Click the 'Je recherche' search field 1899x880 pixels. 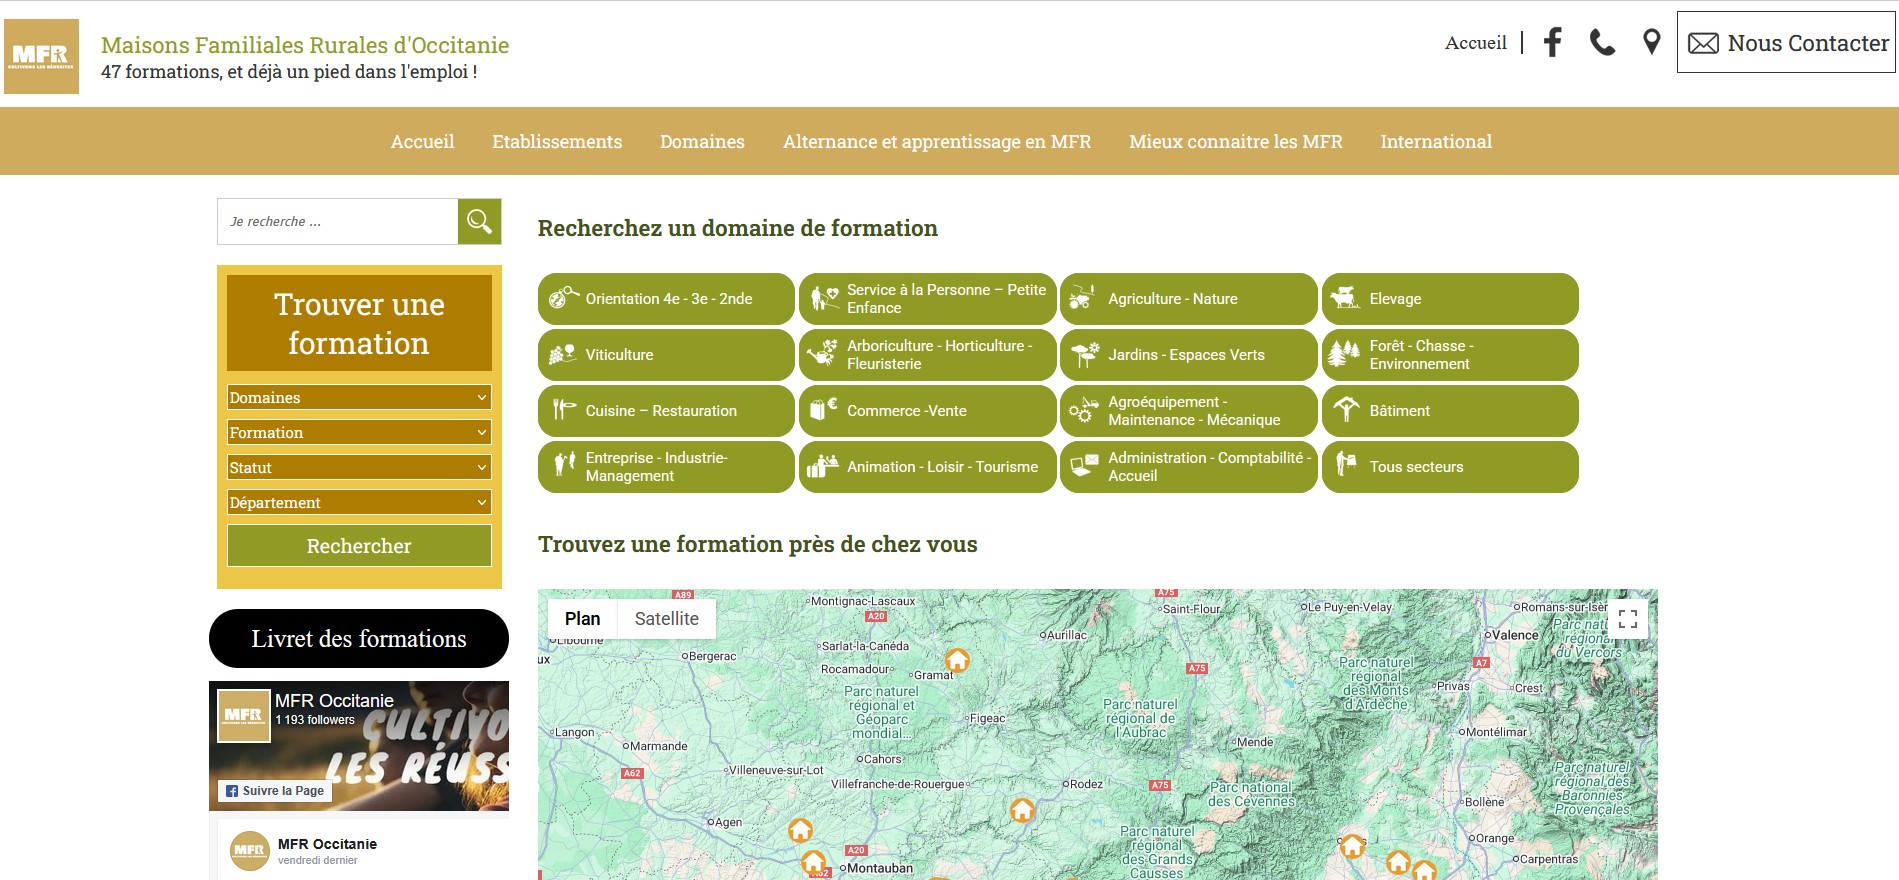[x=338, y=221]
